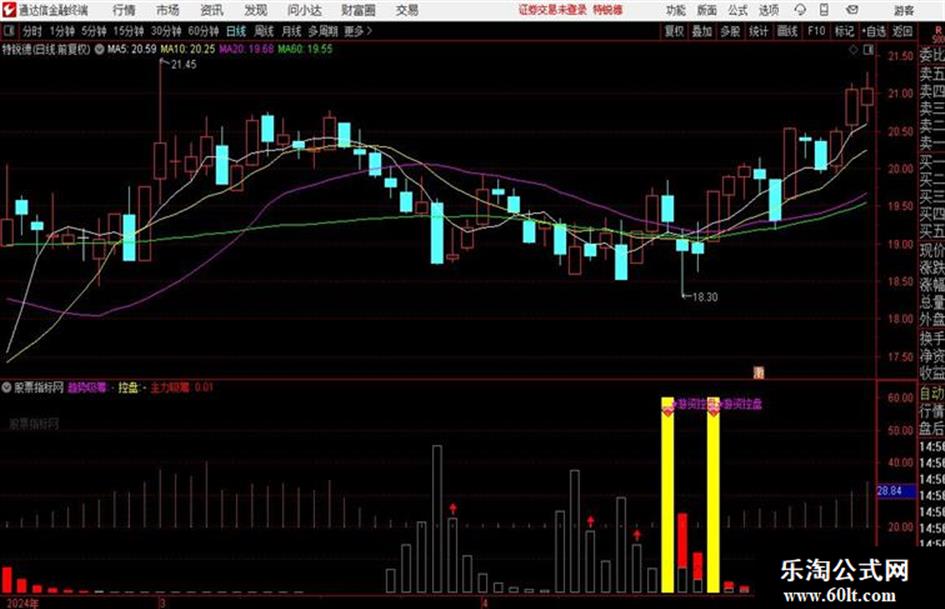
Task: Open the 公式 menu
Action: 737,10
